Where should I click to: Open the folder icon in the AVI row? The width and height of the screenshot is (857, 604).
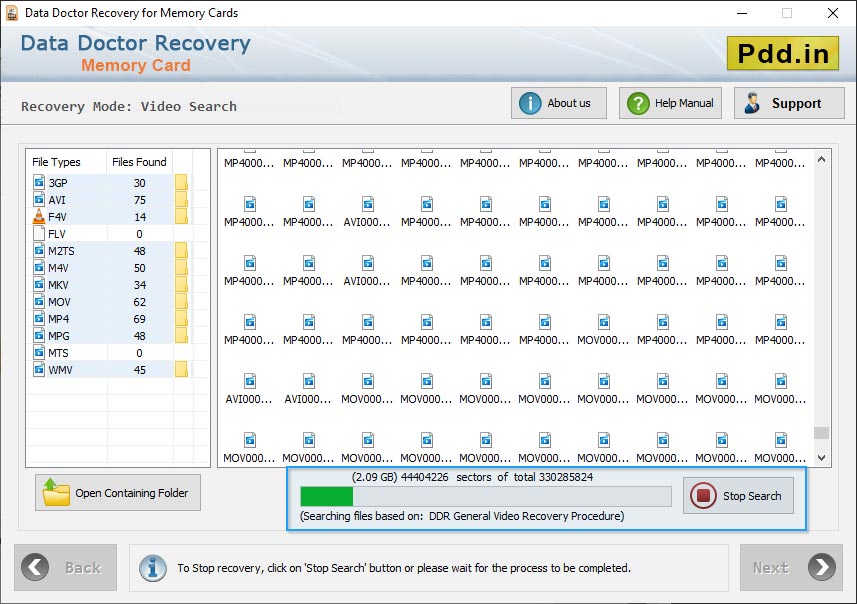pyautogui.click(x=181, y=200)
